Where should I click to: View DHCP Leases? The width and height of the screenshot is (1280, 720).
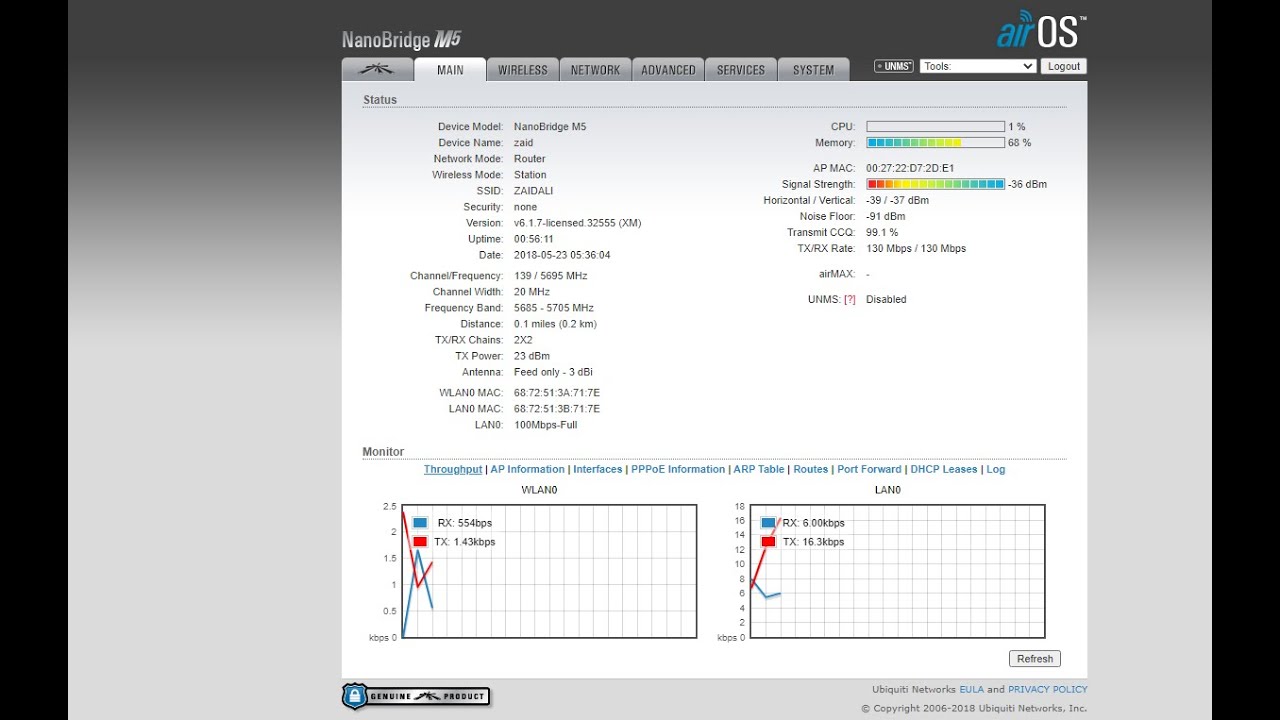click(x=944, y=469)
